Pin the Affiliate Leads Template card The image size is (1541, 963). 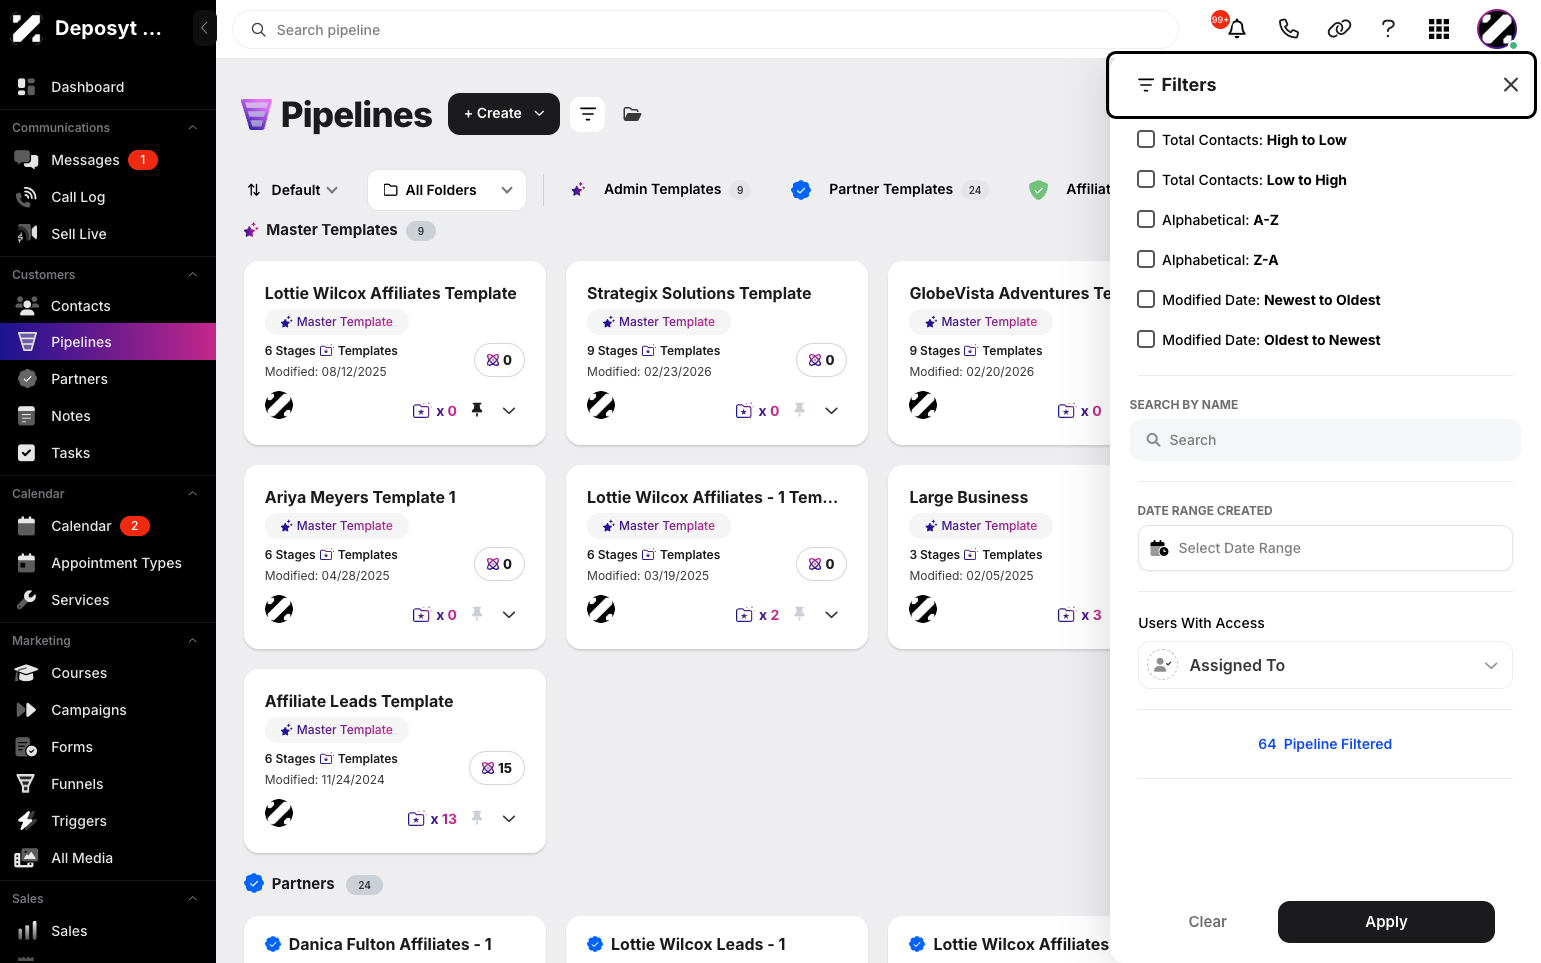[x=477, y=818]
